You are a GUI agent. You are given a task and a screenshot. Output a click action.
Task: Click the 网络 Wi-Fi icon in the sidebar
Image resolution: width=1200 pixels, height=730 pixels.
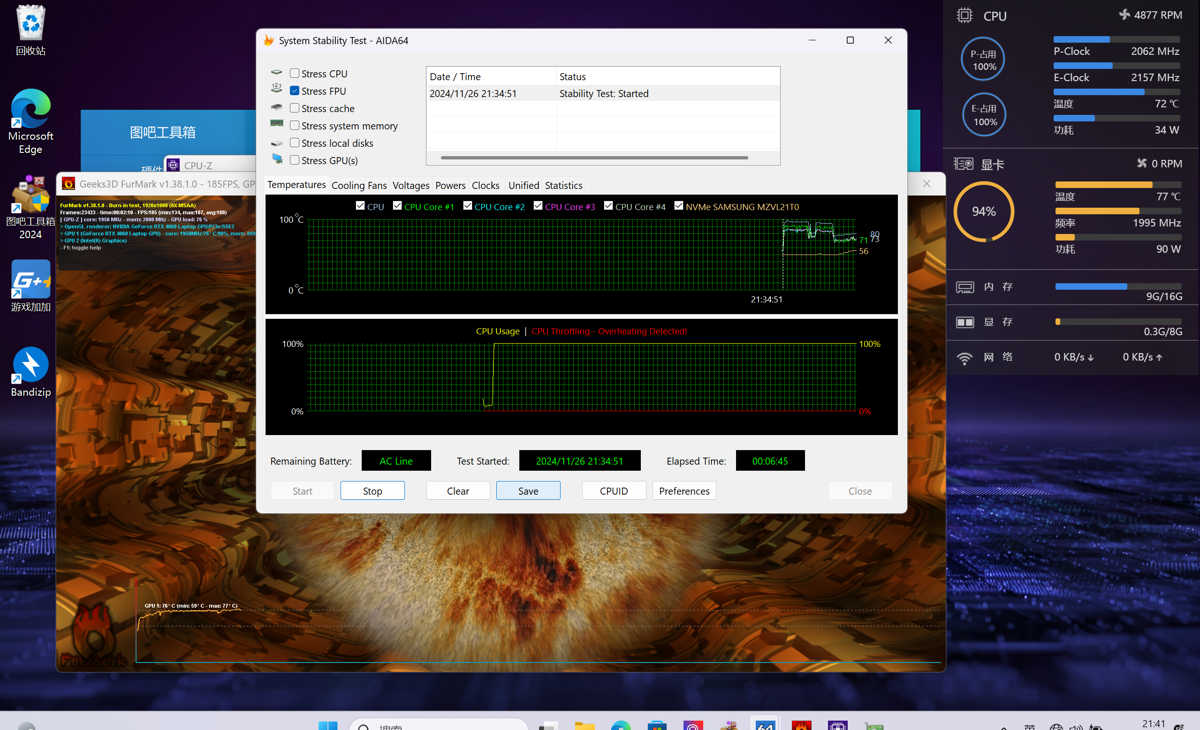965,357
